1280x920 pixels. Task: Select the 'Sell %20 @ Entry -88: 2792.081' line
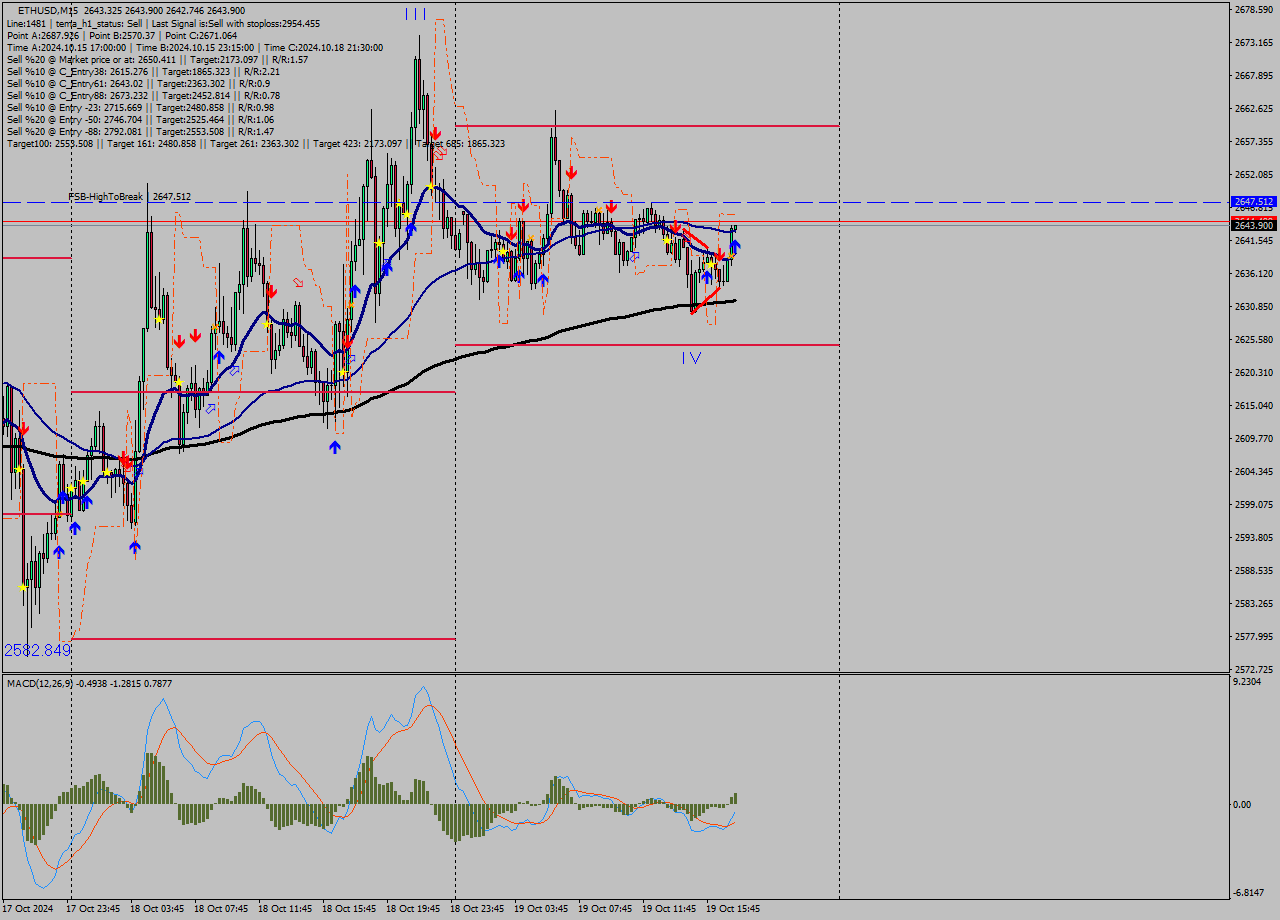coord(140,131)
